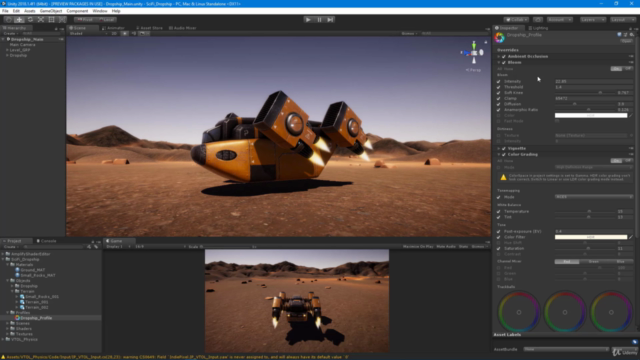The image size is (640, 360).
Task: Expand the Ambient Occlusion section
Action: (498, 56)
